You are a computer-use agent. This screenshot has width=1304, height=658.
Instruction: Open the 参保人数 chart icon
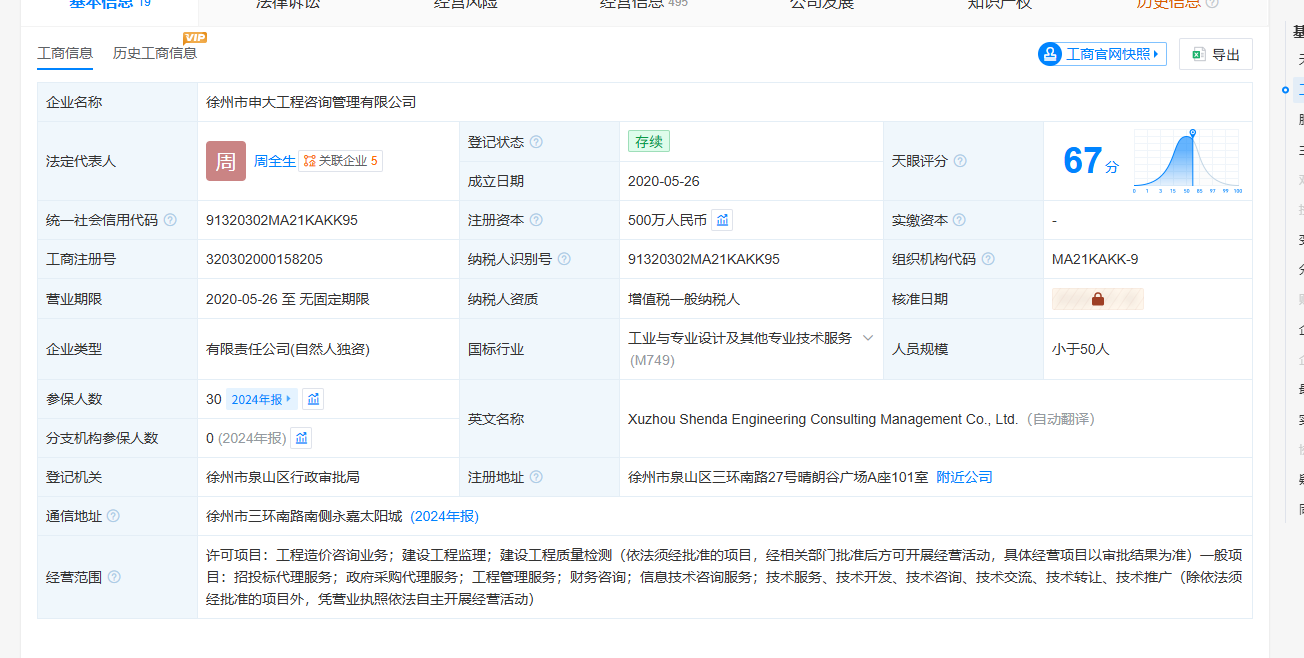[313, 399]
